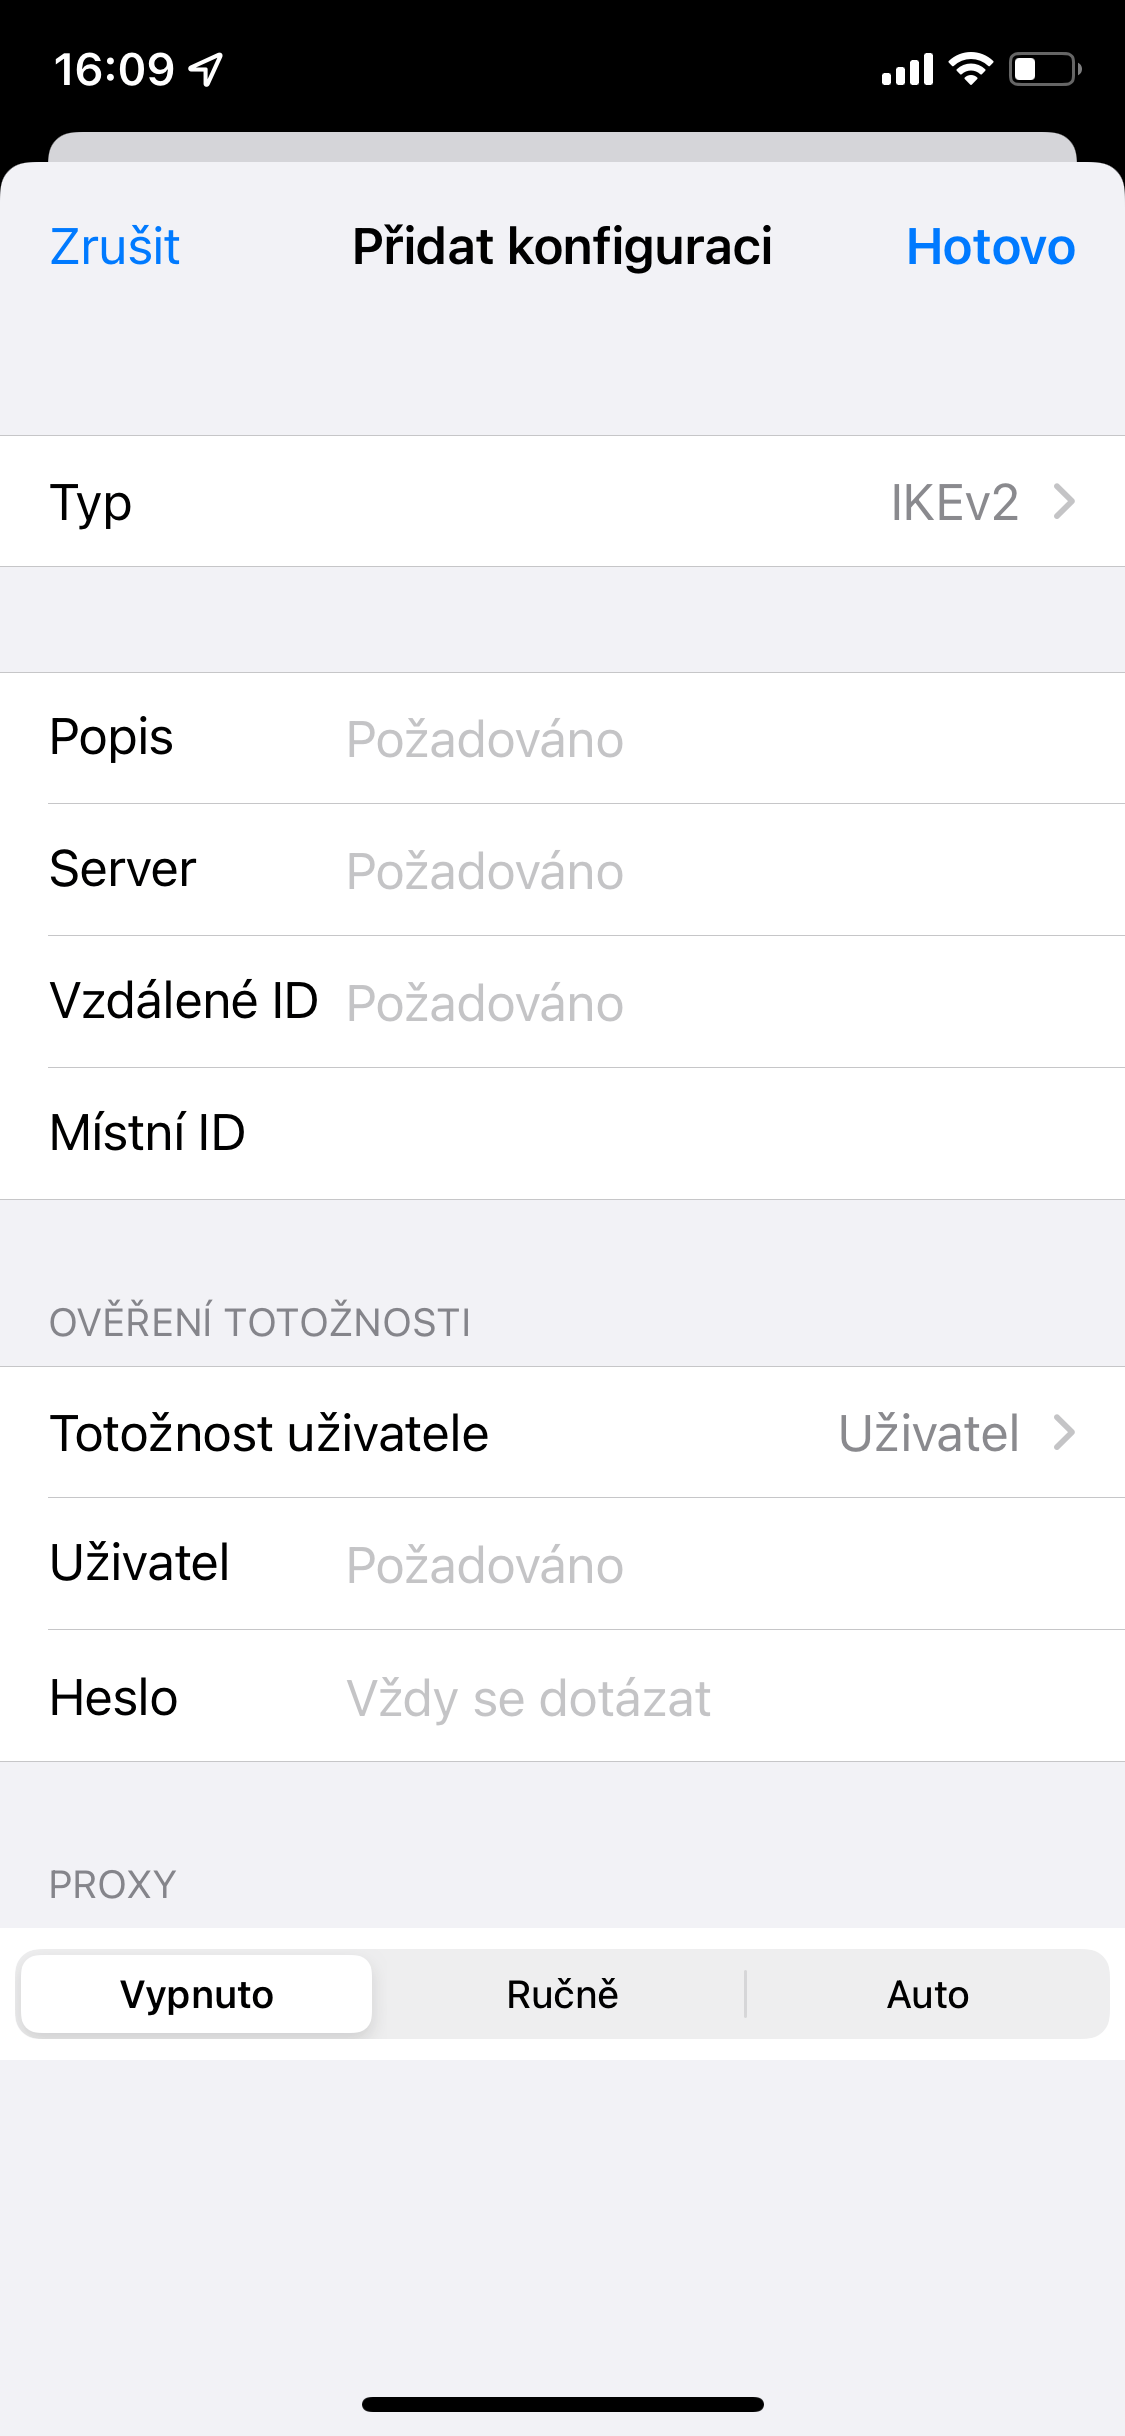
Task: Tap the chevron next to IKEv2
Action: click(x=1065, y=502)
